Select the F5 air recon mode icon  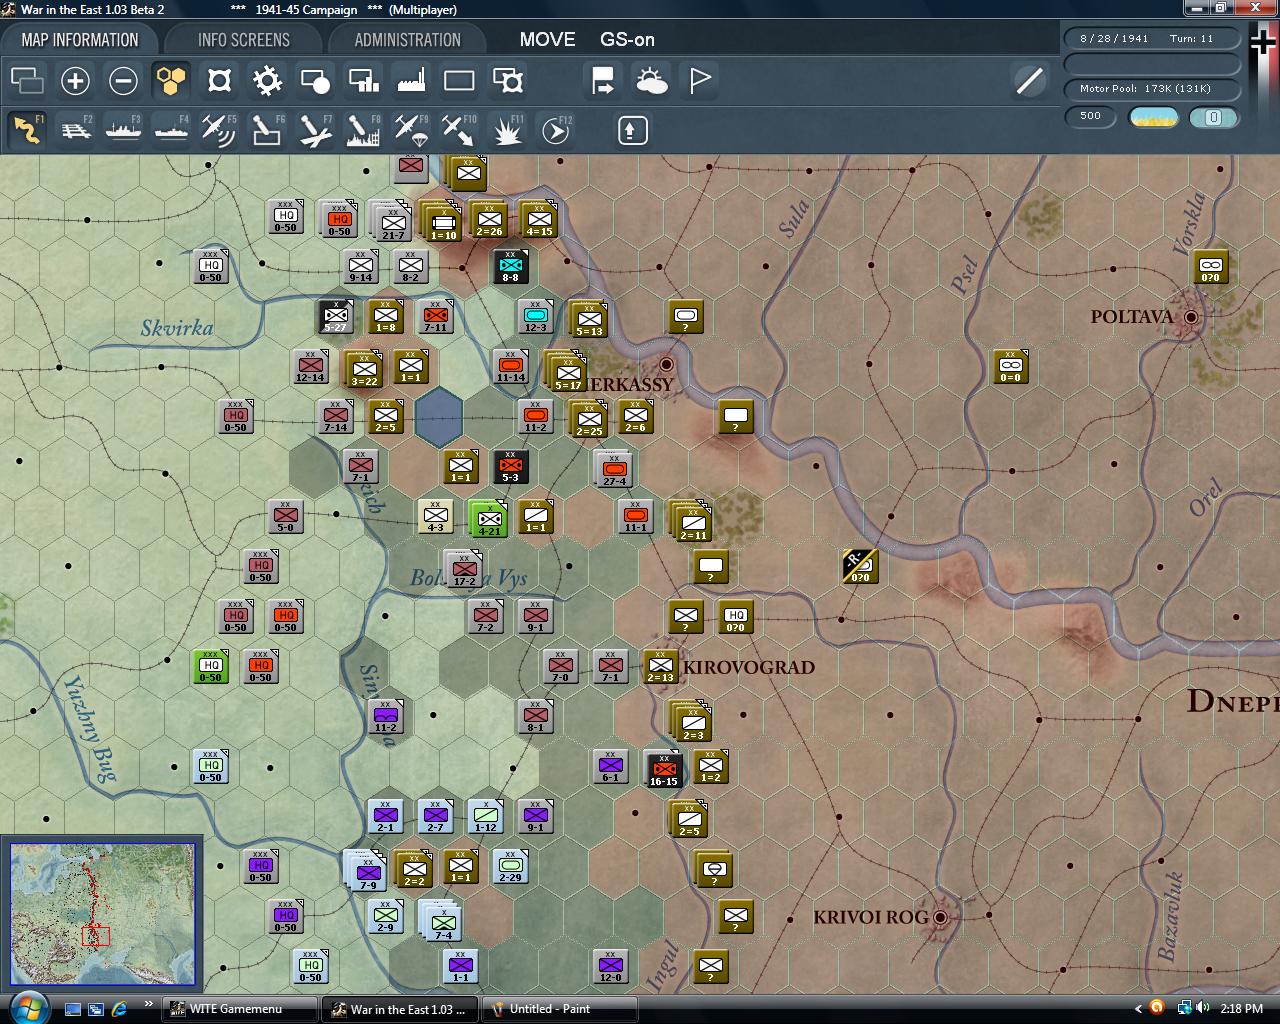[x=219, y=130]
